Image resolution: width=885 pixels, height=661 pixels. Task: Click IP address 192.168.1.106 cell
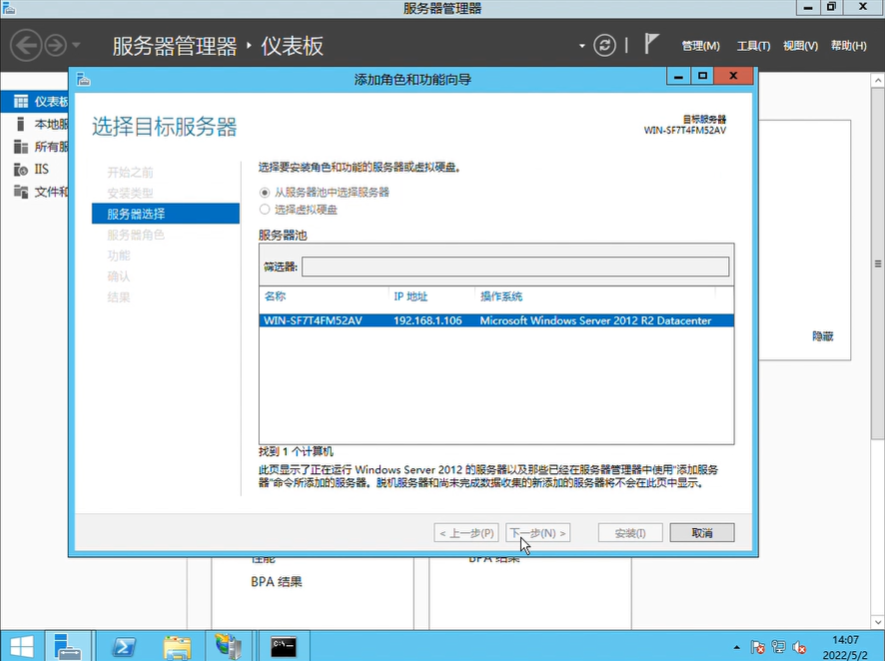427,321
